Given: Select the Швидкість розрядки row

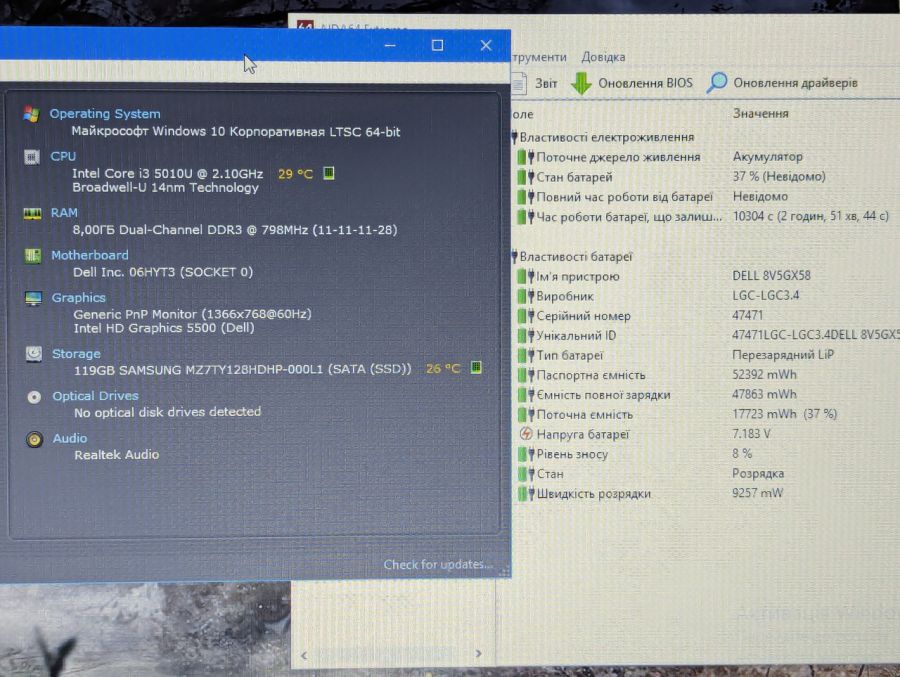Looking at the screenshot, I should point(650,494).
